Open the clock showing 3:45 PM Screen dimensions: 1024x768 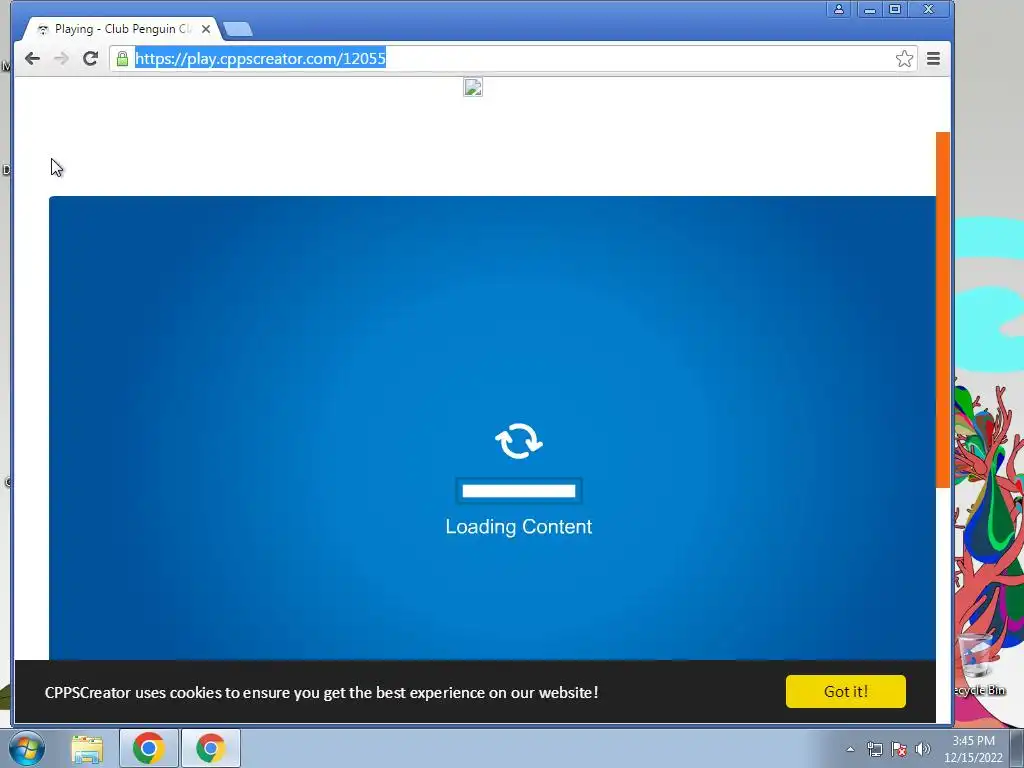(973, 749)
